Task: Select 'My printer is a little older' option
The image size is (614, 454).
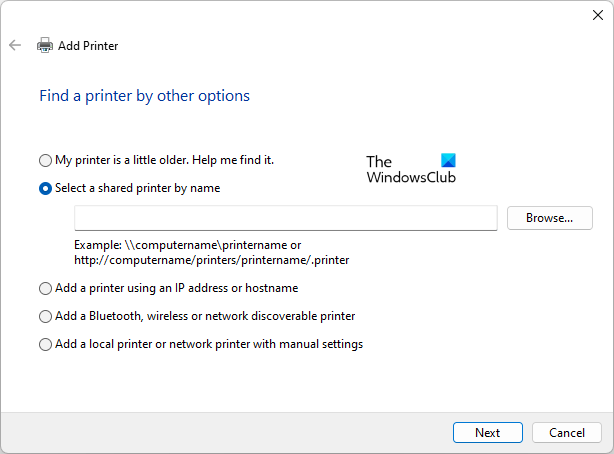Action: pos(45,160)
